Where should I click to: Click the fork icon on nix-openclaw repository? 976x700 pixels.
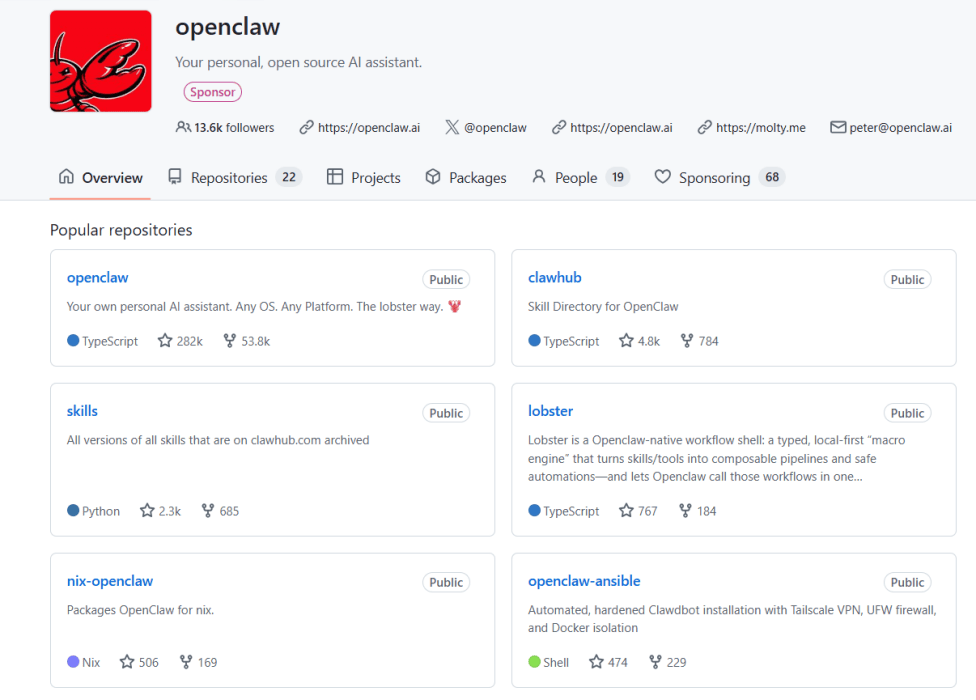click(186, 662)
